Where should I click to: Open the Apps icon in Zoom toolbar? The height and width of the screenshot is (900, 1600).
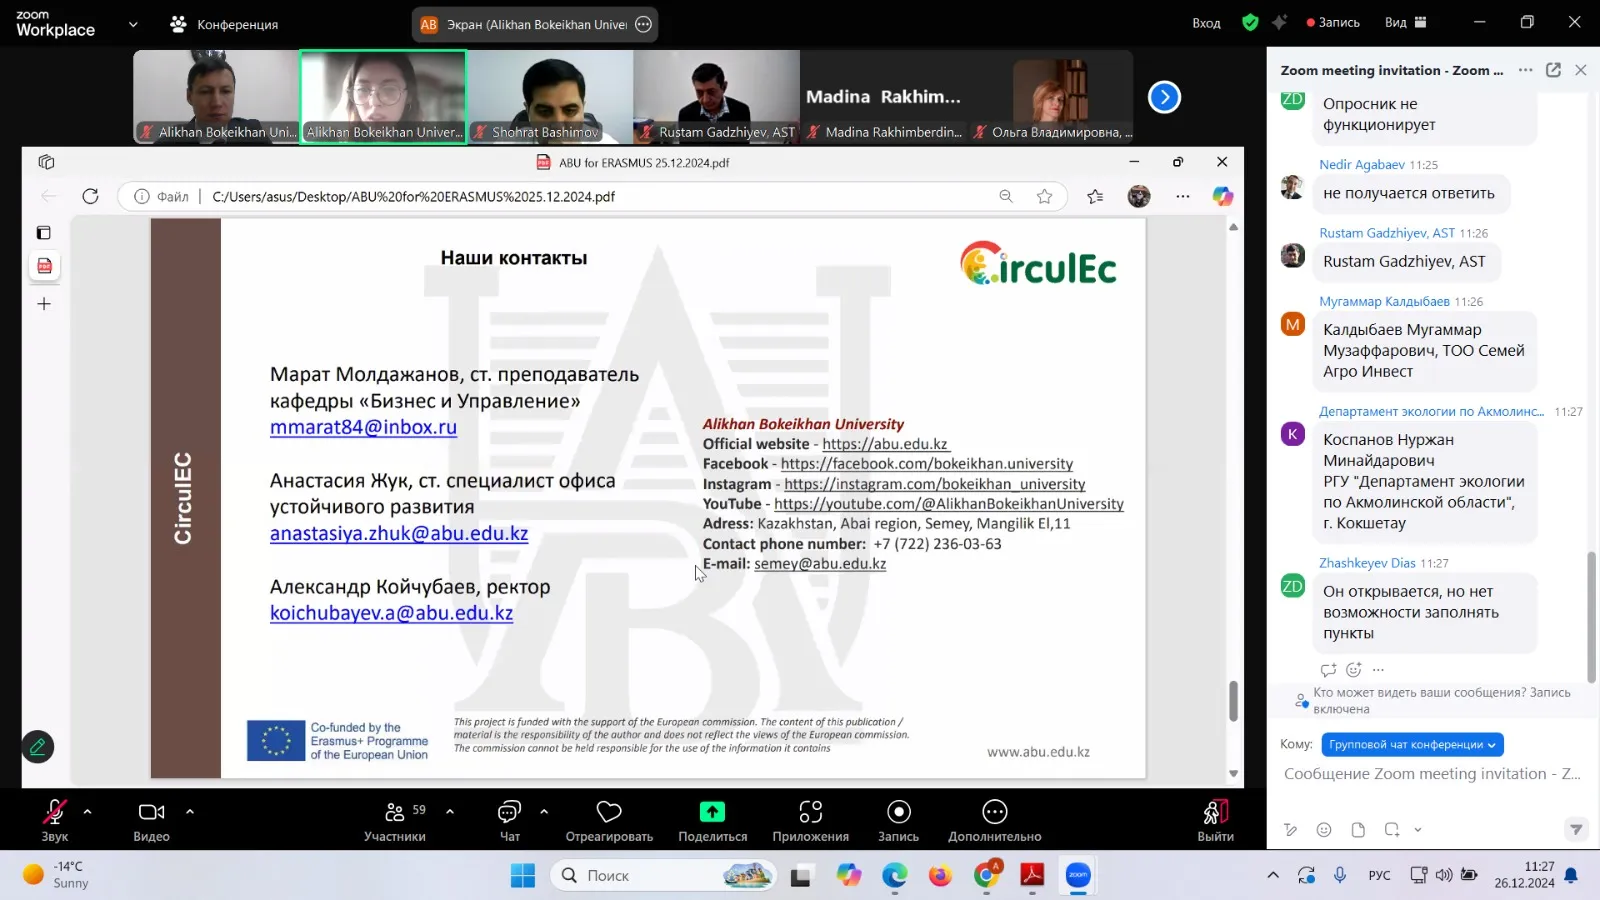pos(810,812)
